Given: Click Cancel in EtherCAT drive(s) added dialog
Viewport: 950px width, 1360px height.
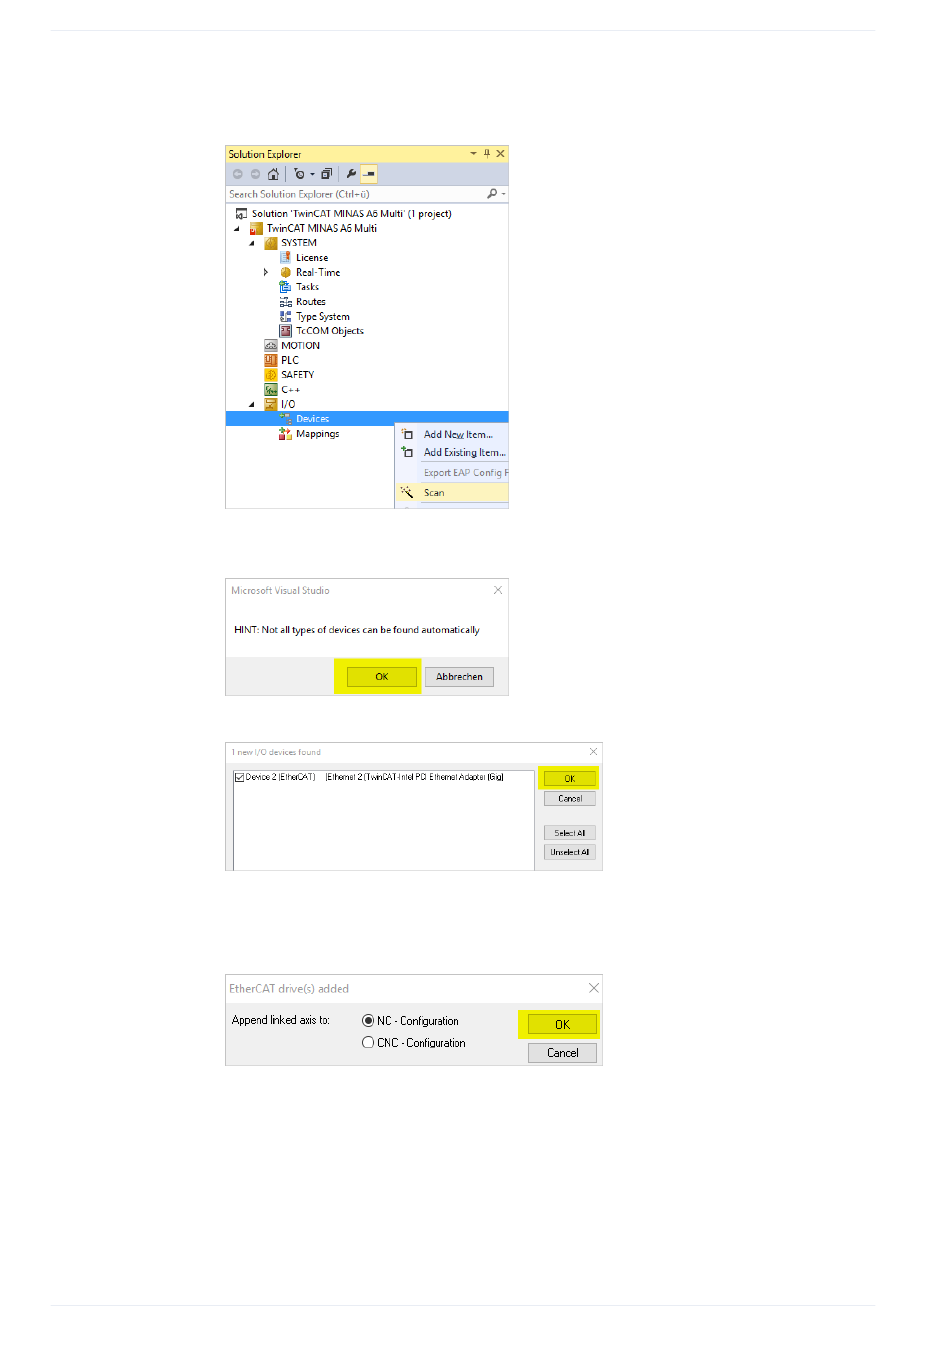Looking at the screenshot, I should pyautogui.click(x=562, y=1053).
